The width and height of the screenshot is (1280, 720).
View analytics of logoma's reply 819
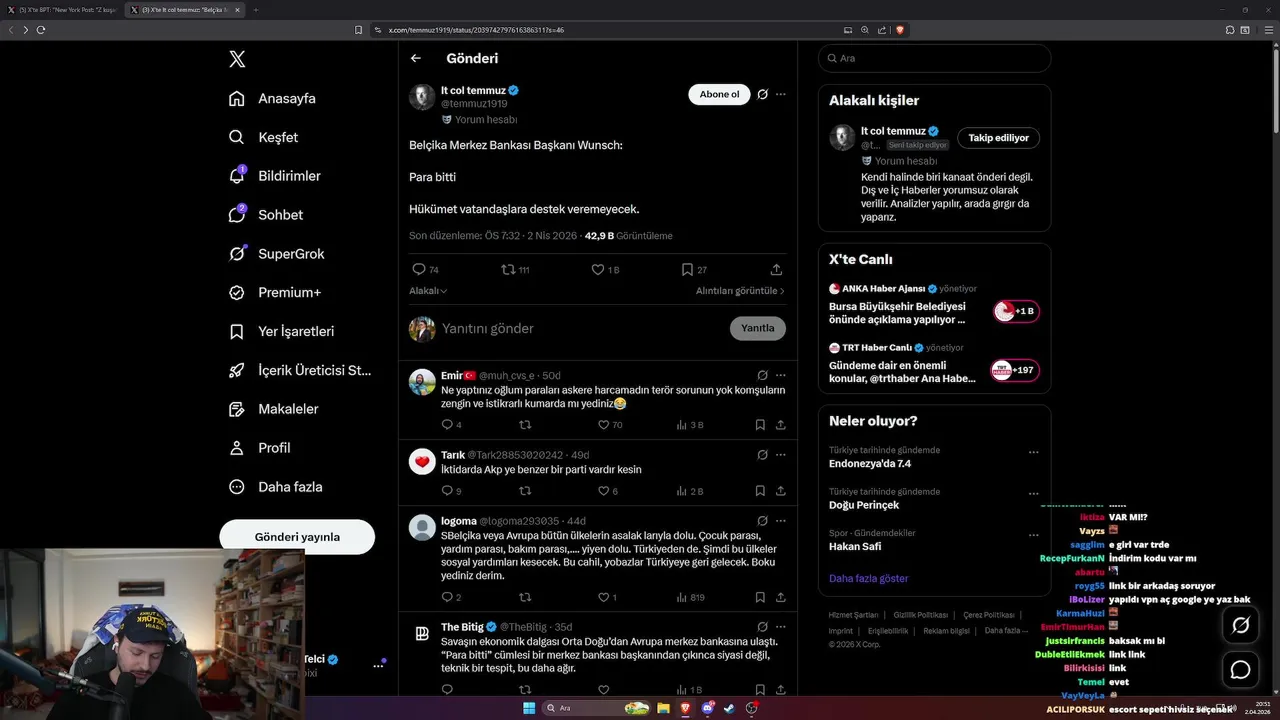(691, 597)
